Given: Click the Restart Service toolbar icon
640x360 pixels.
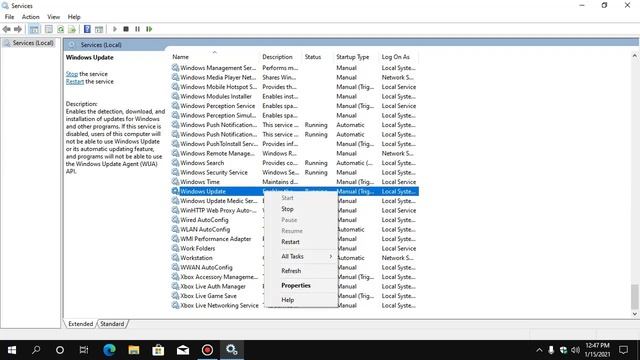Looking at the screenshot, I should point(149,29).
